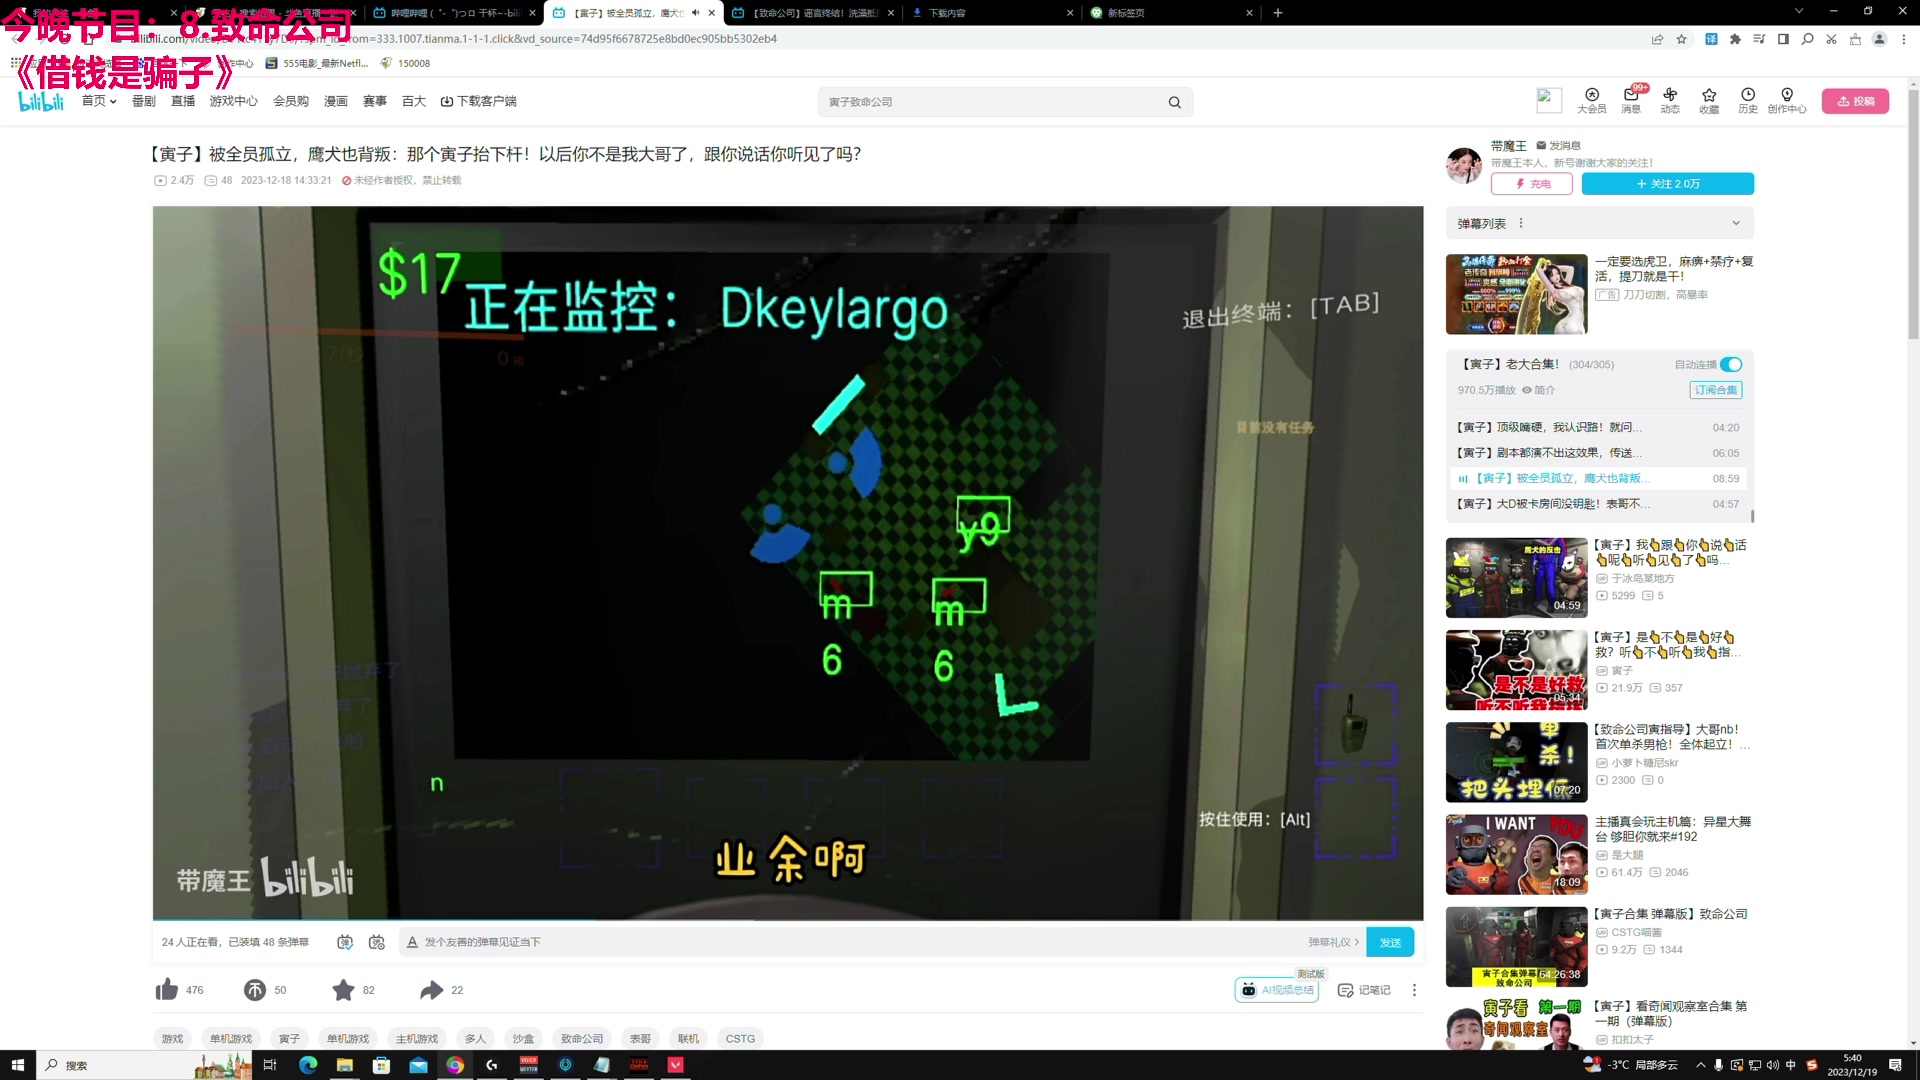Open danmaku settings icon beside input

(377, 942)
